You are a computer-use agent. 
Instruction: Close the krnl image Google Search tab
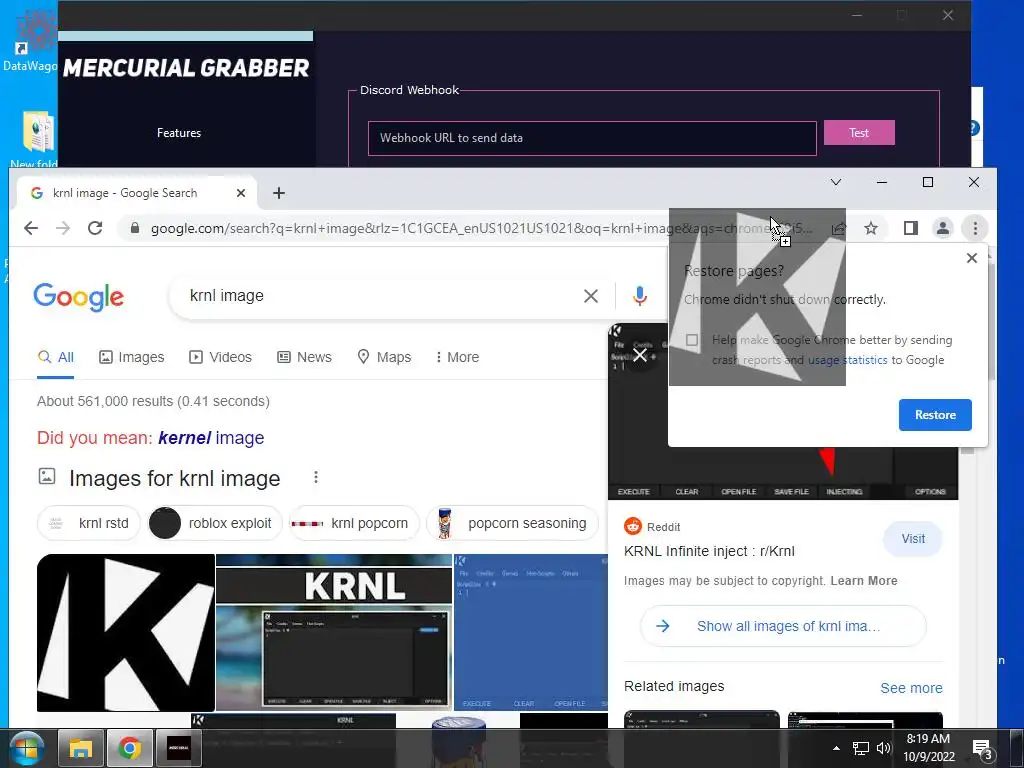pos(241,193)
